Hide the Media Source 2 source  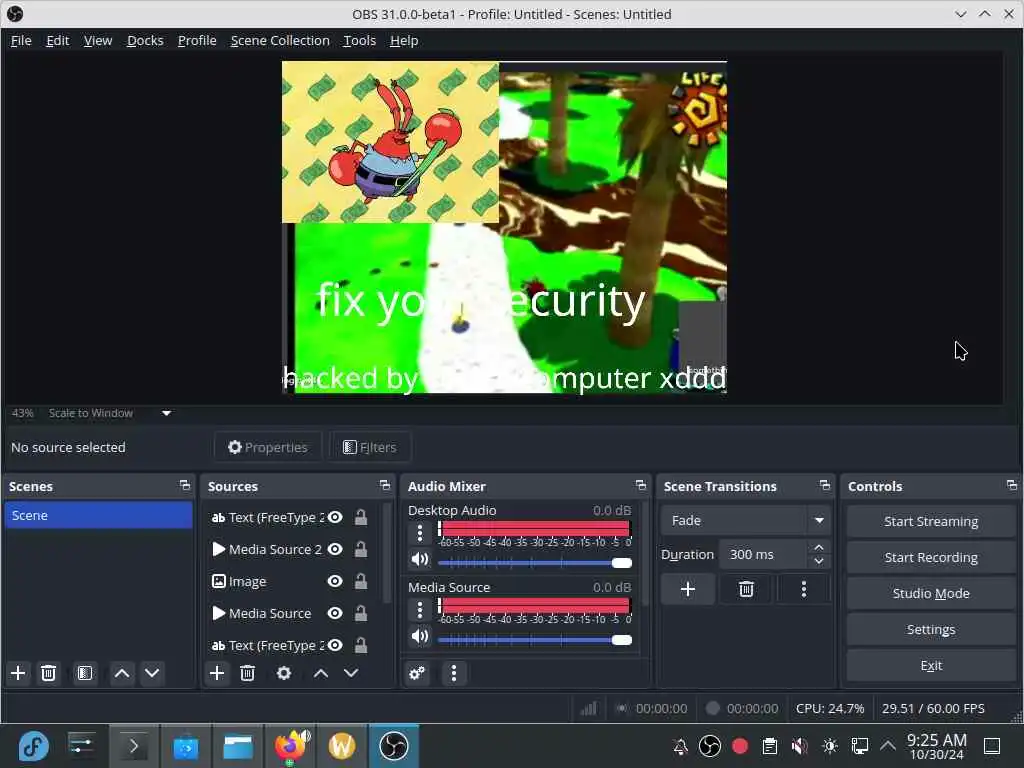tap(335, 549)
